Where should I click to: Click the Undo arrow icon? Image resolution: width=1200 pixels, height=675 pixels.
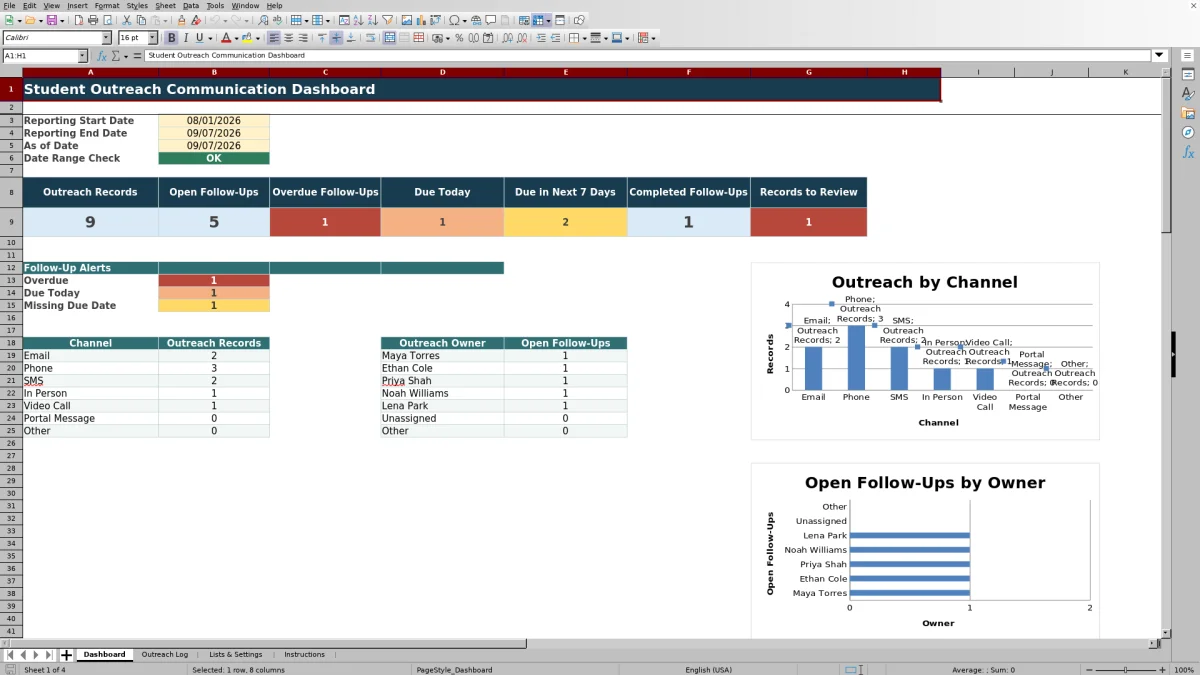tap(214, 20)
